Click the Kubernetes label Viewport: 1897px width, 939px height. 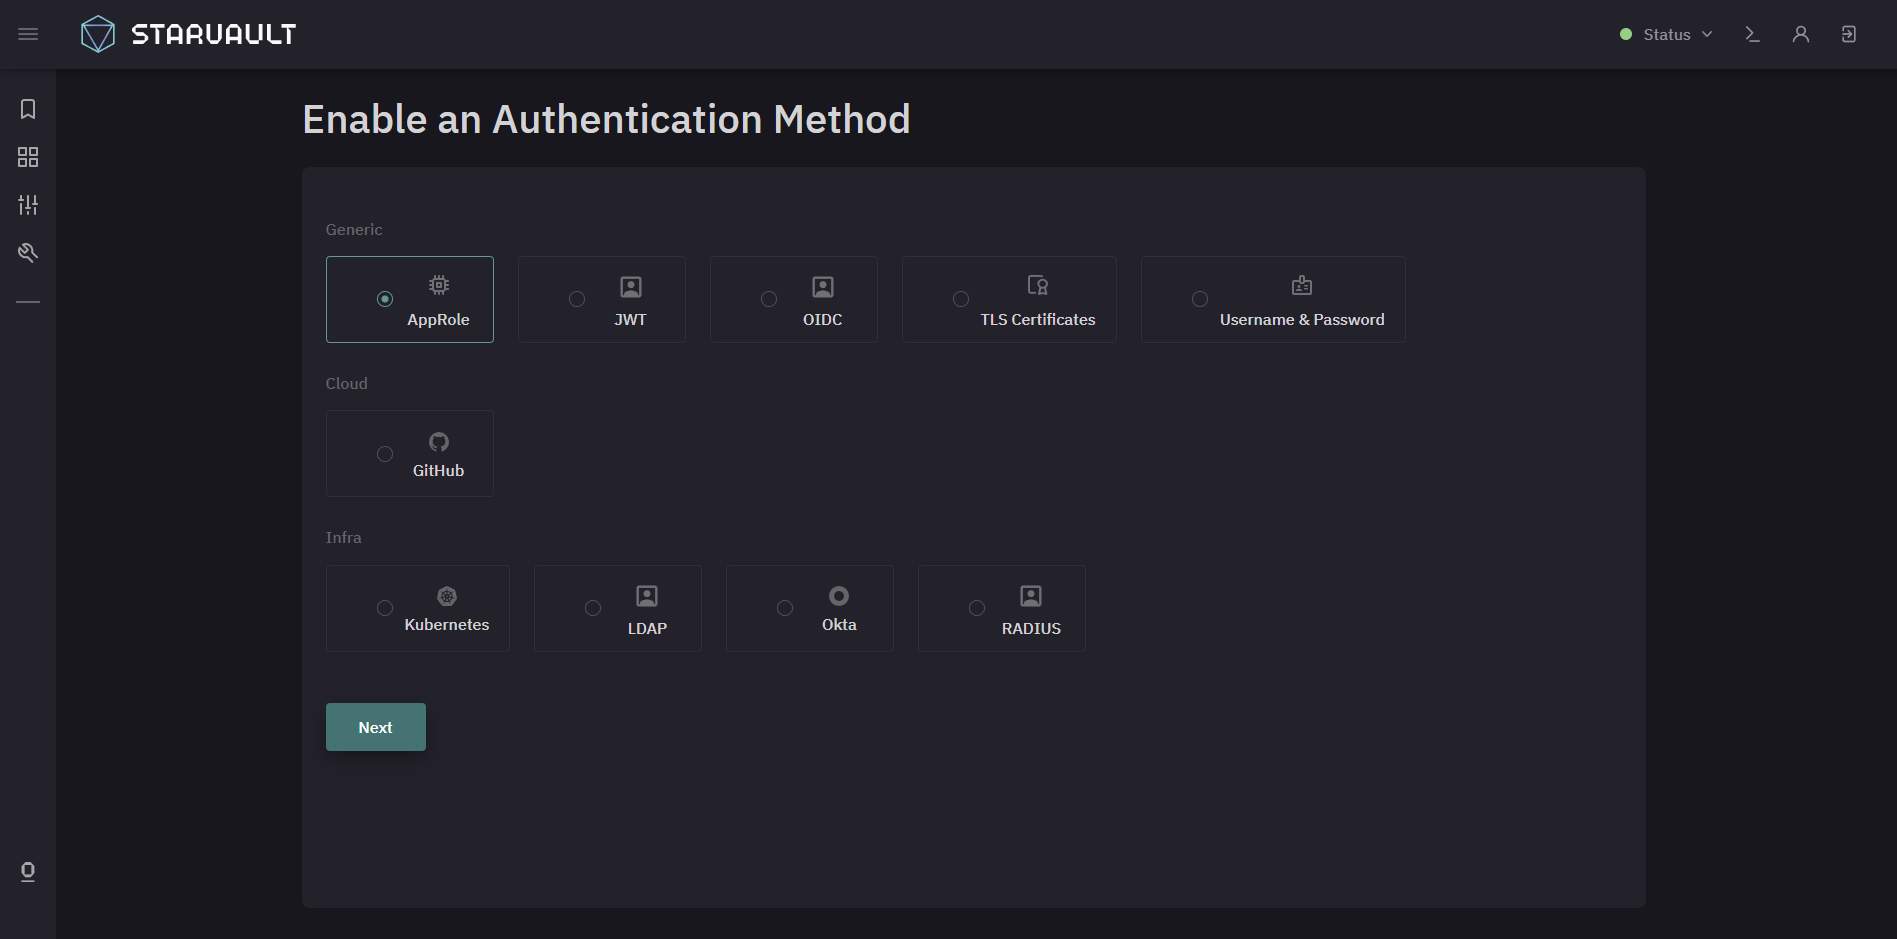[447, 625]
